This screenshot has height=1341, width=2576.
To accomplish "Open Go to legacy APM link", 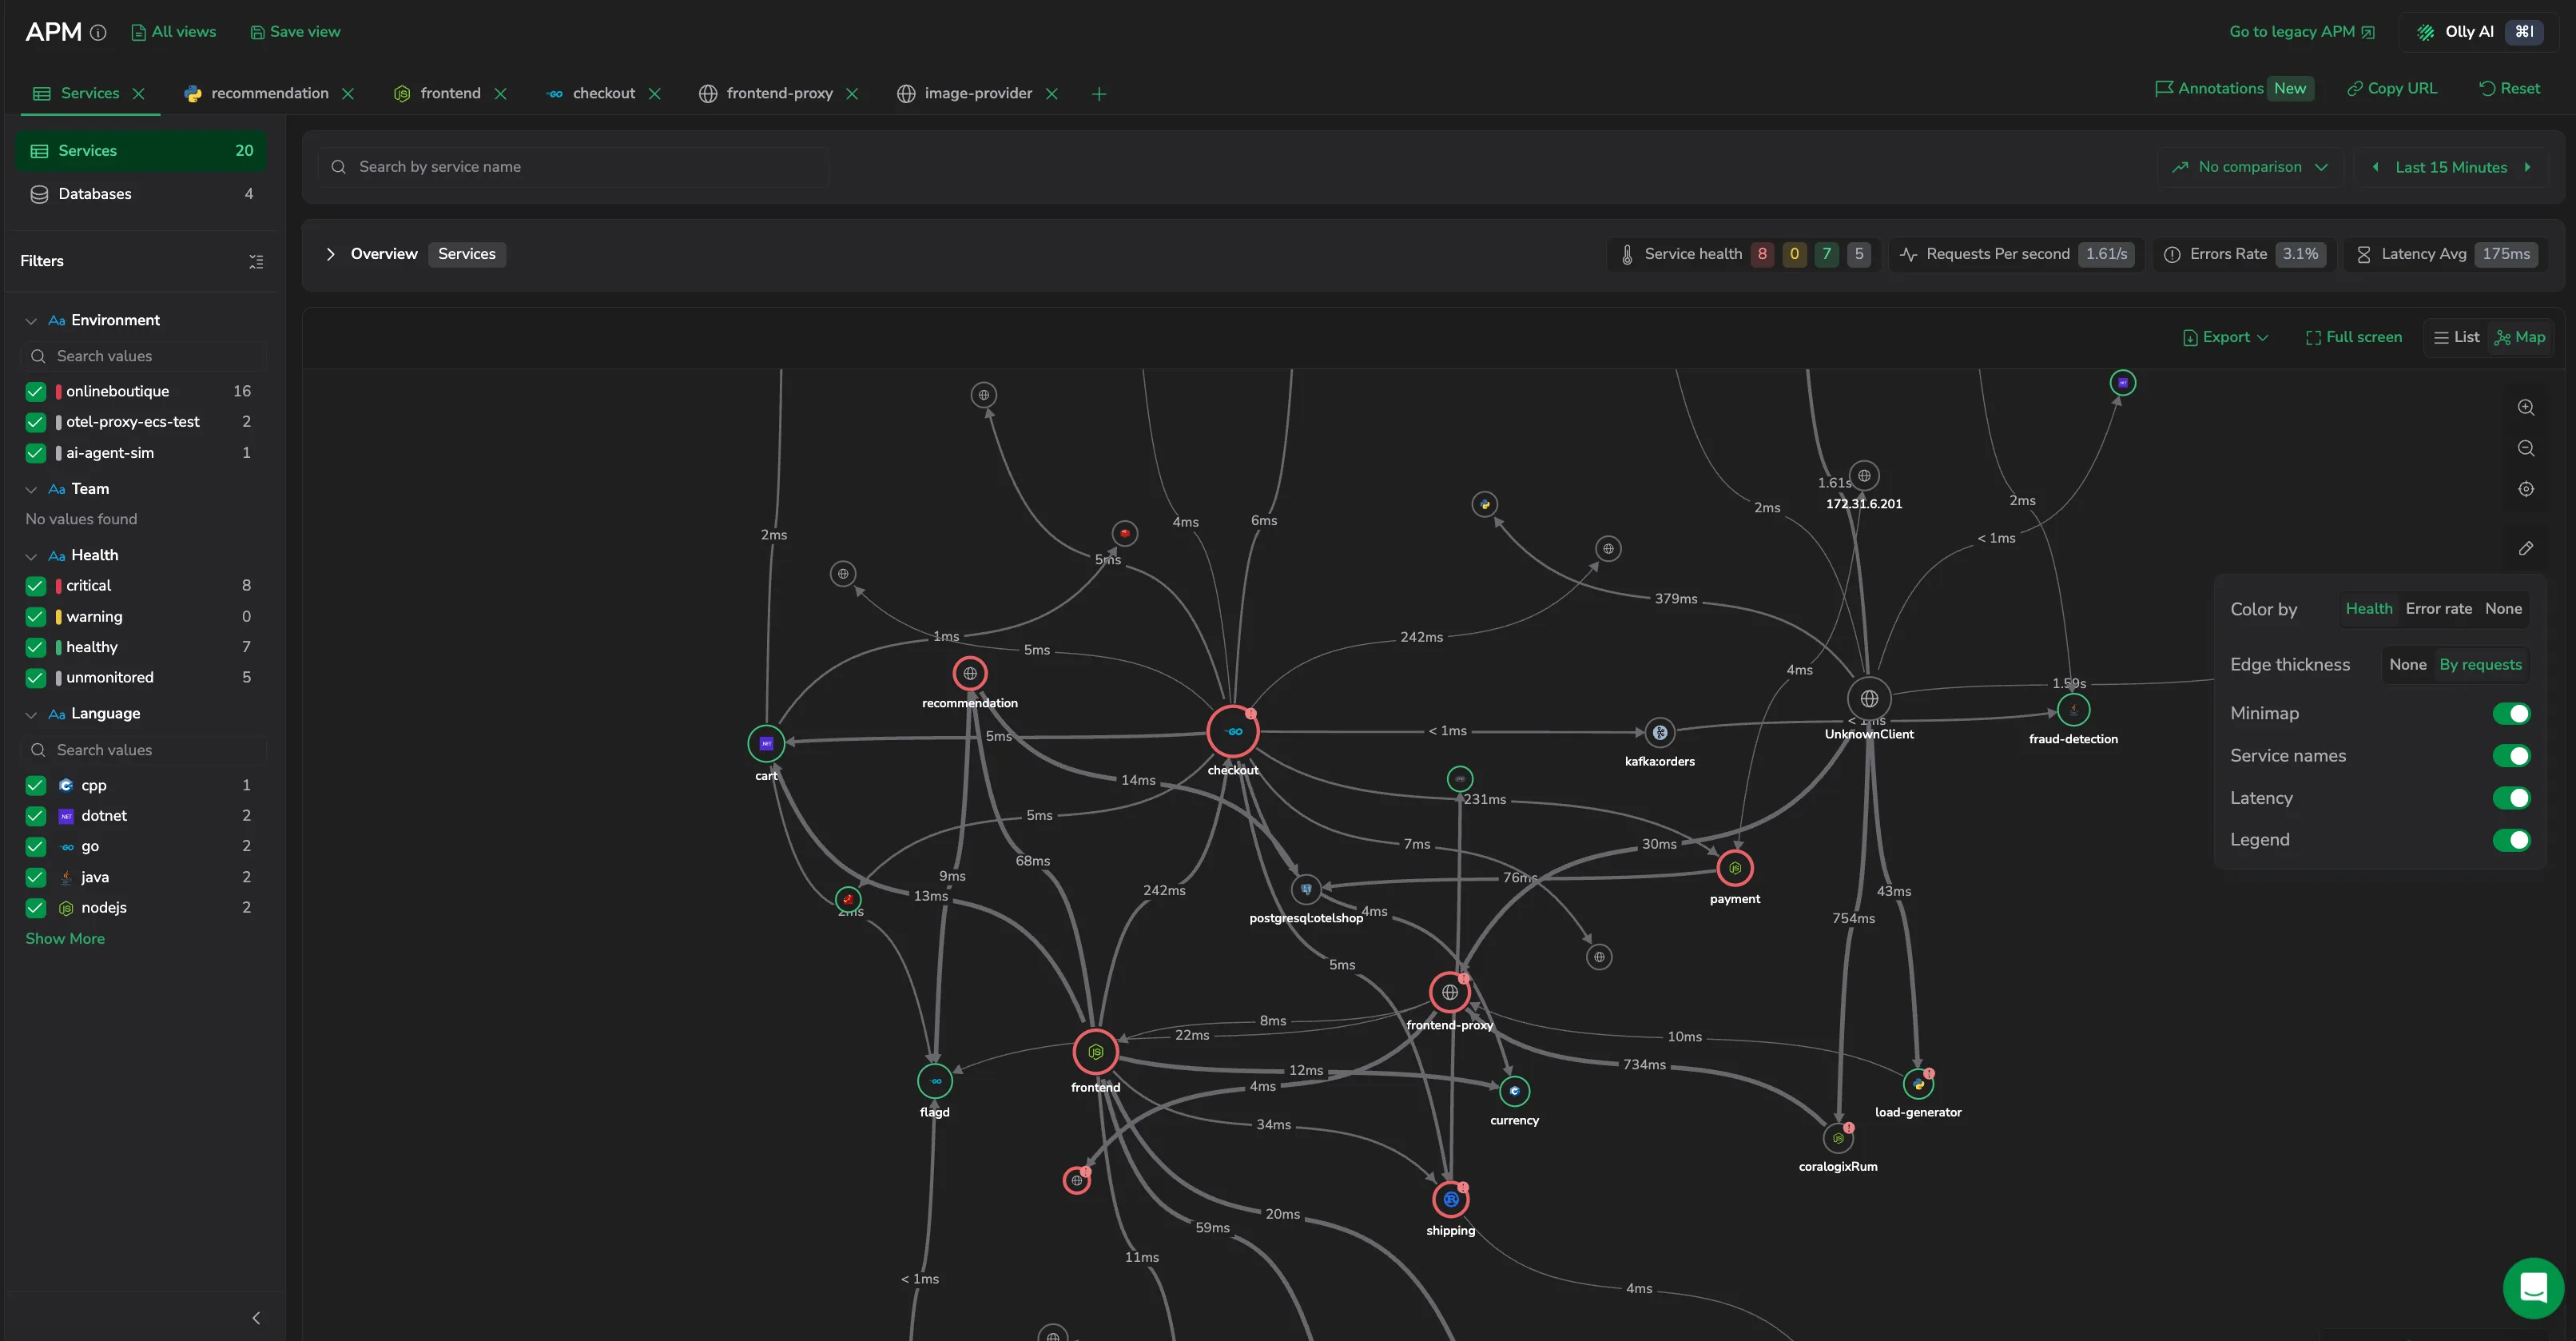I will pyautogui.click(x=2301, y=32).
